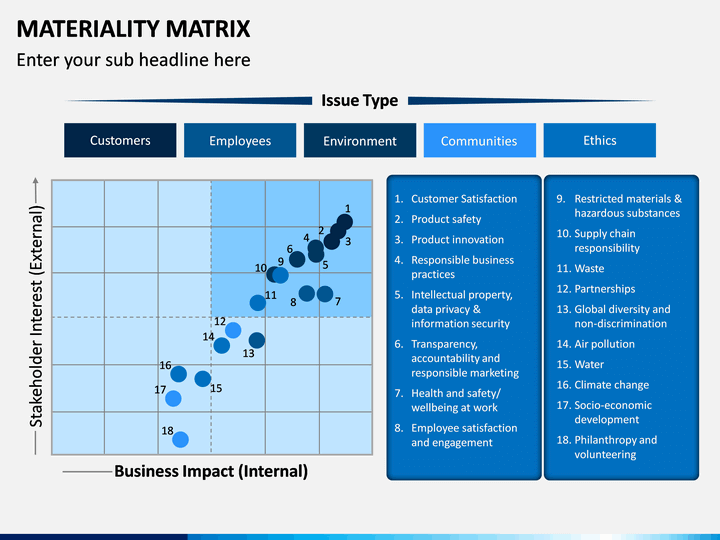
Task: Click the Environment issue type box
Action: pos(360,140)
